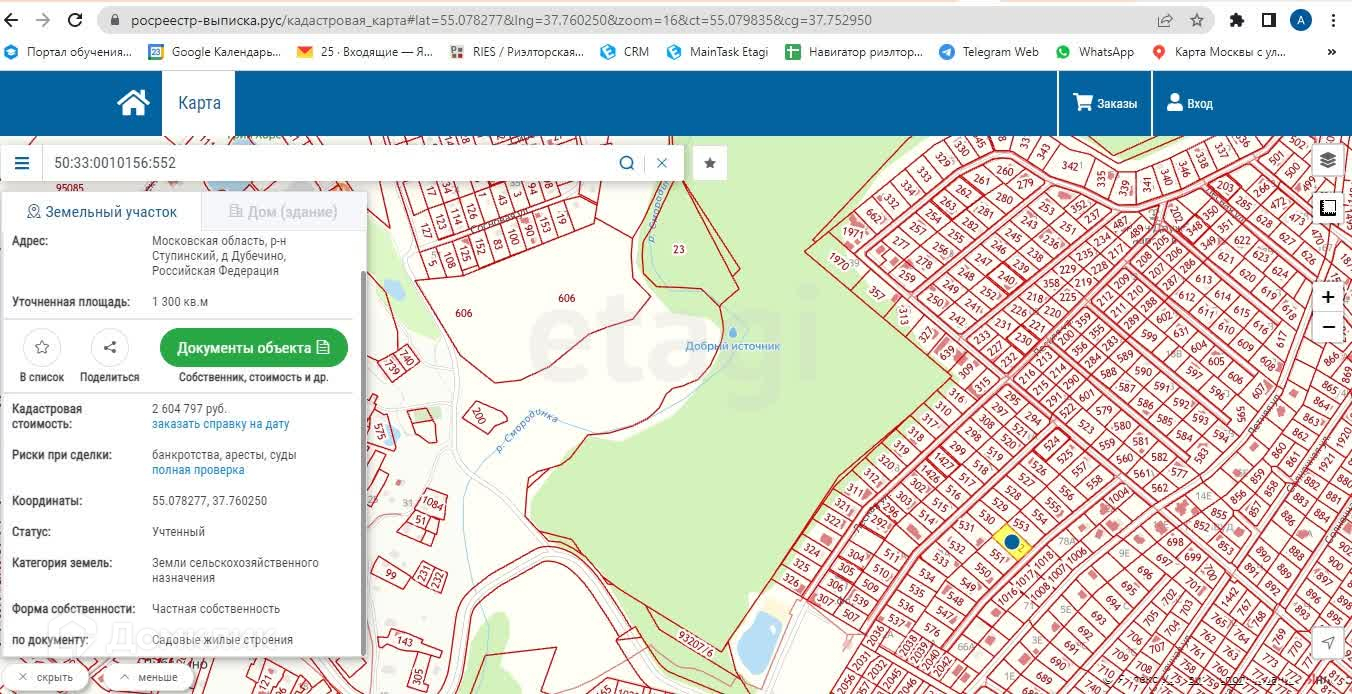Click the home icon in the site header

click(x=133, y=103)
